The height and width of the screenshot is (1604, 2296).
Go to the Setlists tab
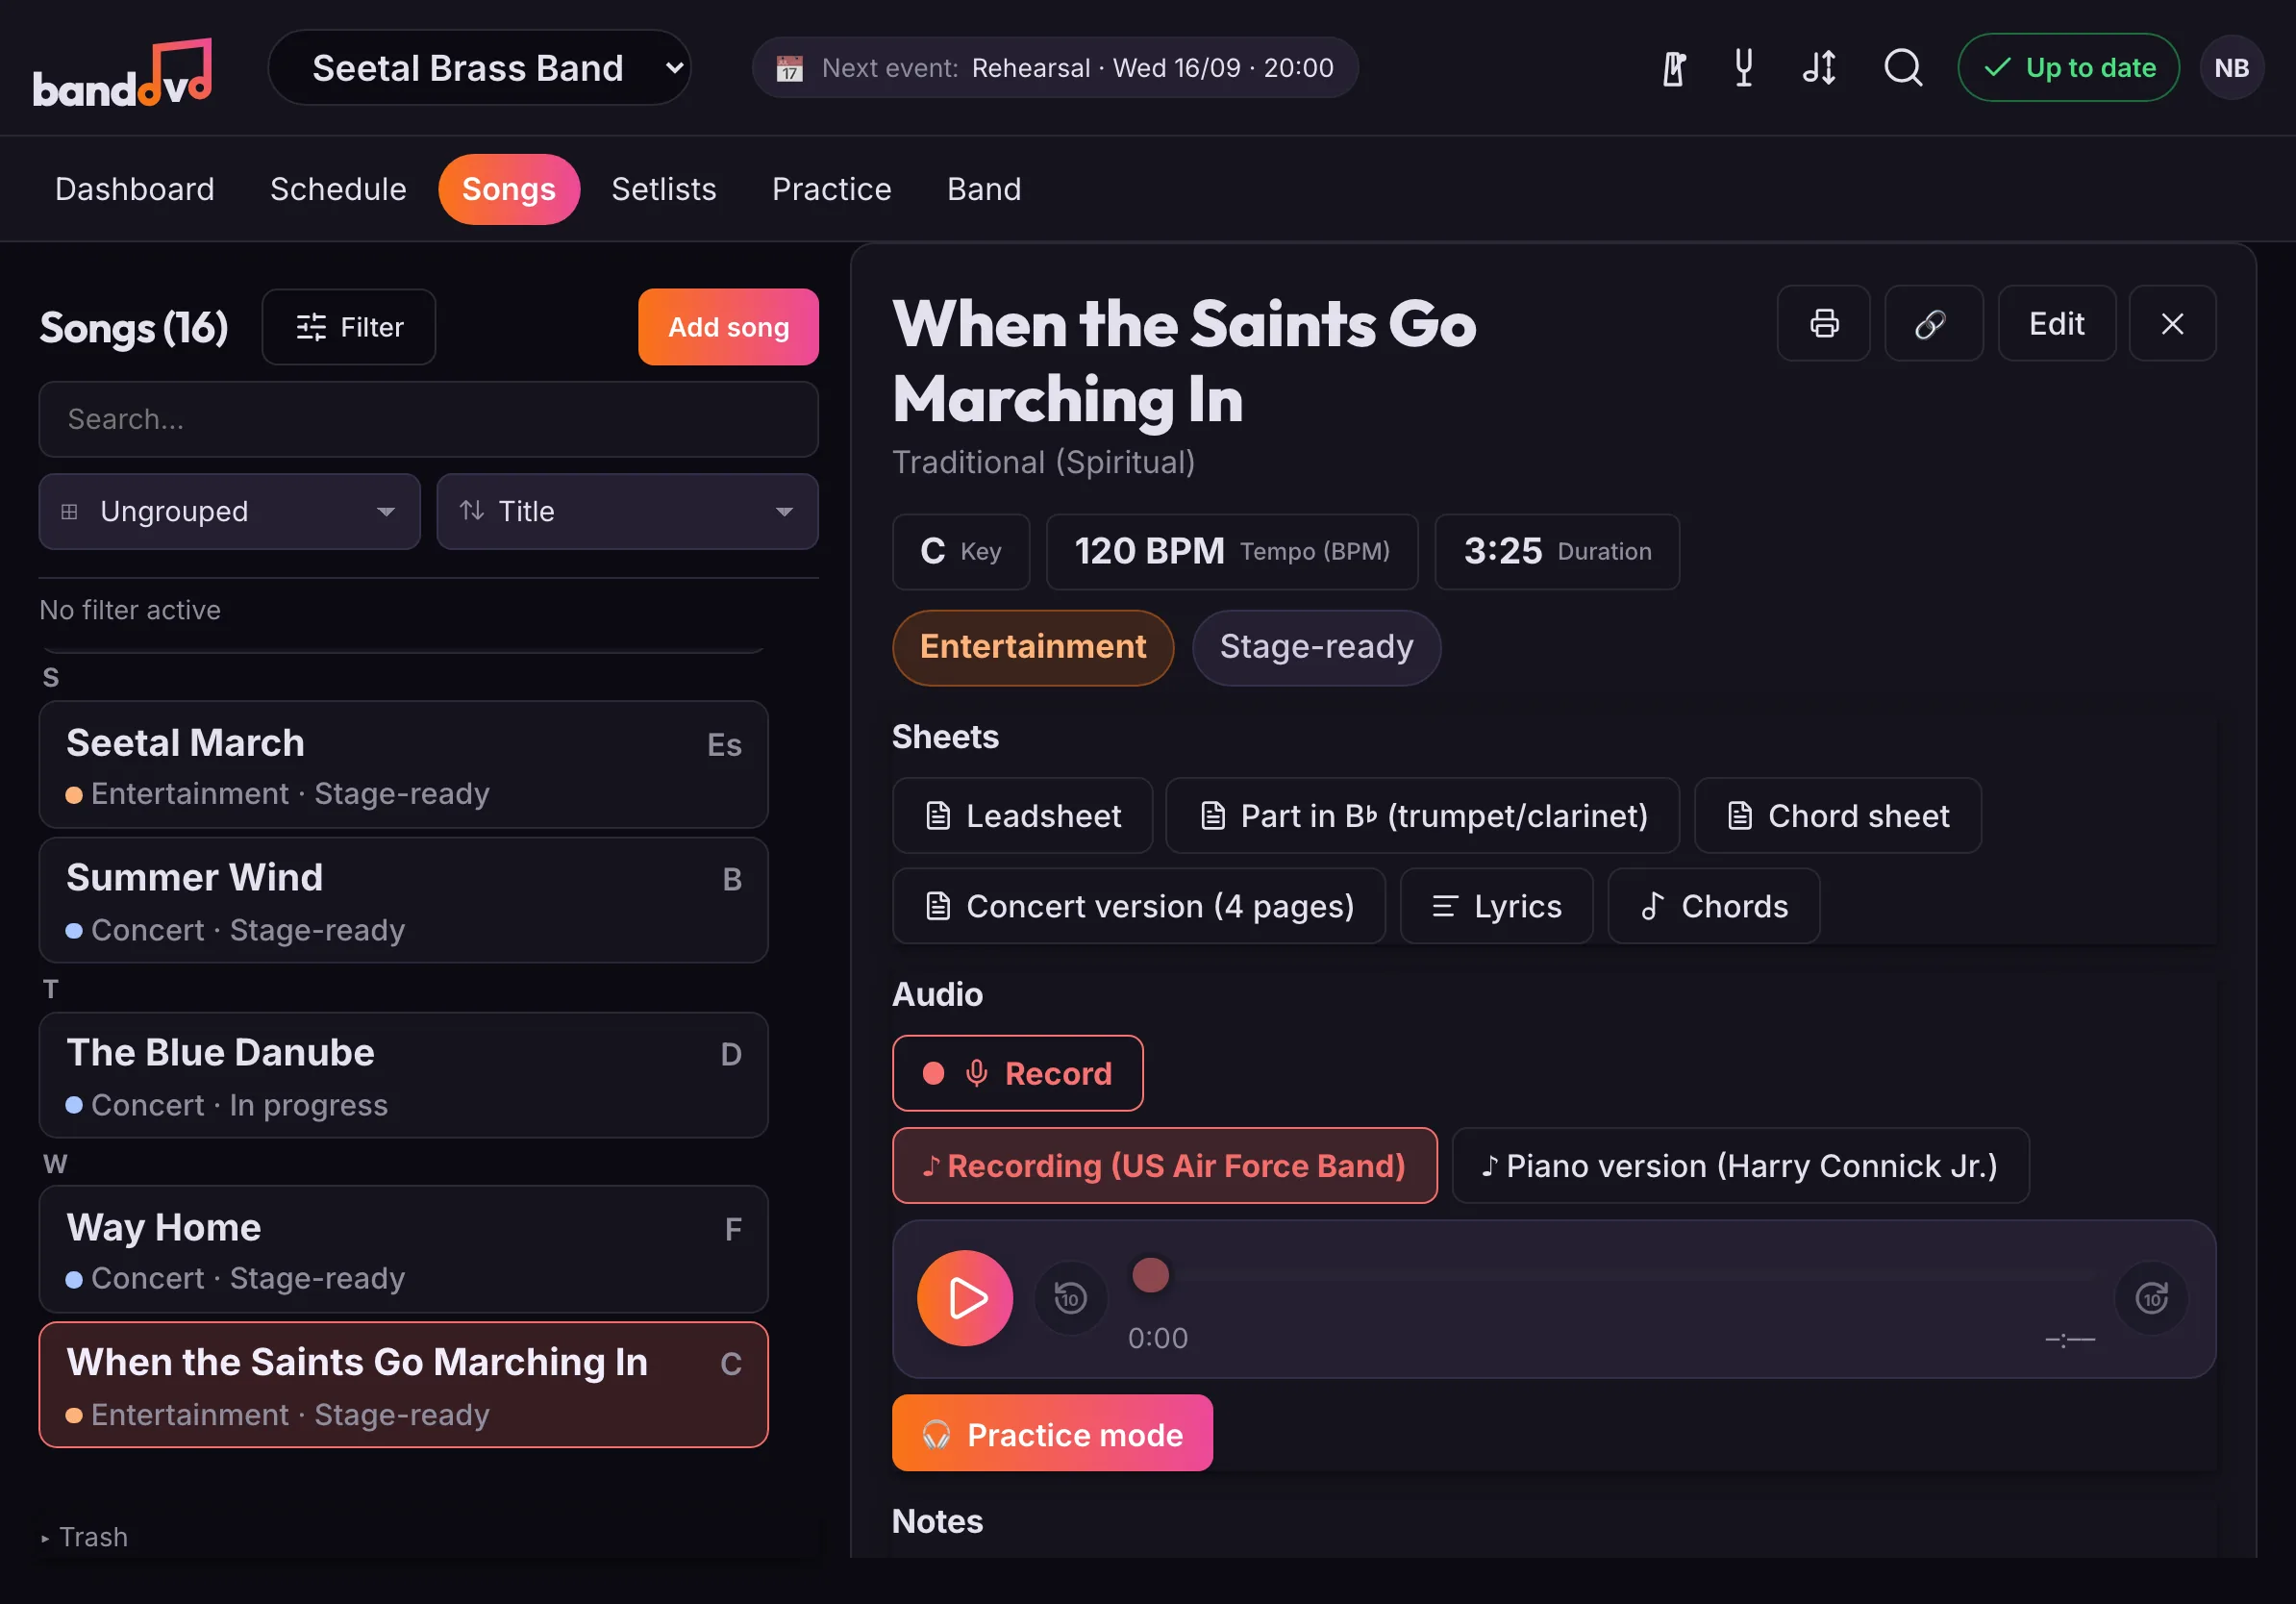663,189
